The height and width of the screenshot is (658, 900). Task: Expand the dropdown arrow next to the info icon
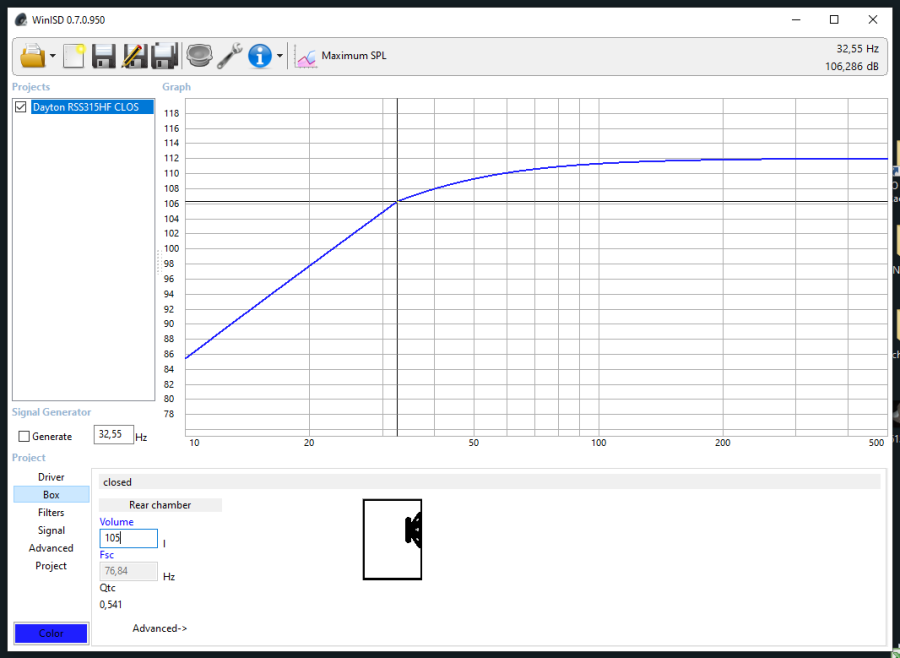coord(280,57)
